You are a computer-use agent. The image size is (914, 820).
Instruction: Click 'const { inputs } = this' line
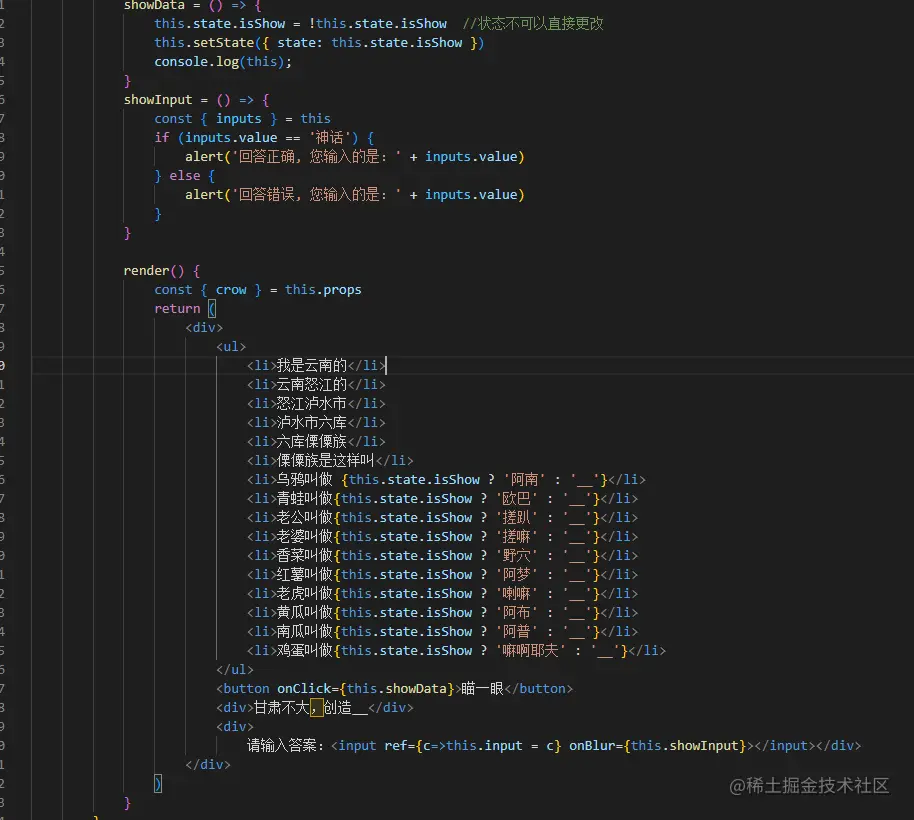point(242,119)
